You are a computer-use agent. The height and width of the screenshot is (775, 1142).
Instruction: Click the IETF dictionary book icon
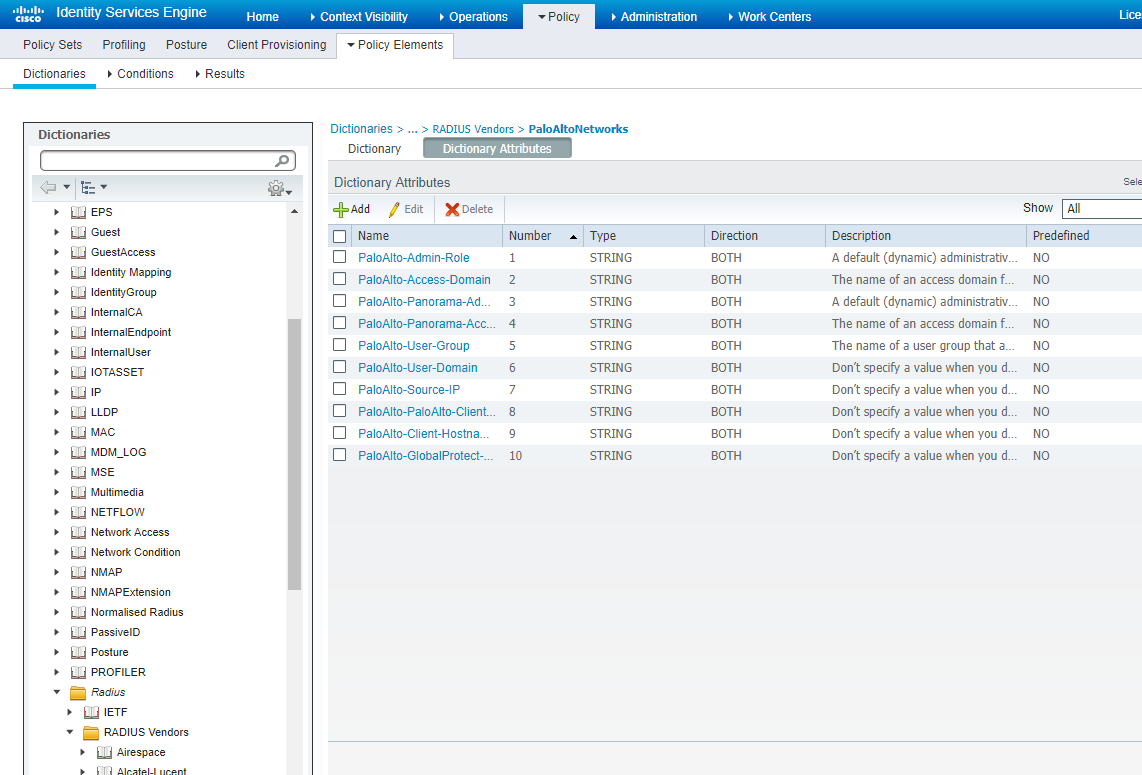point(92,712)
